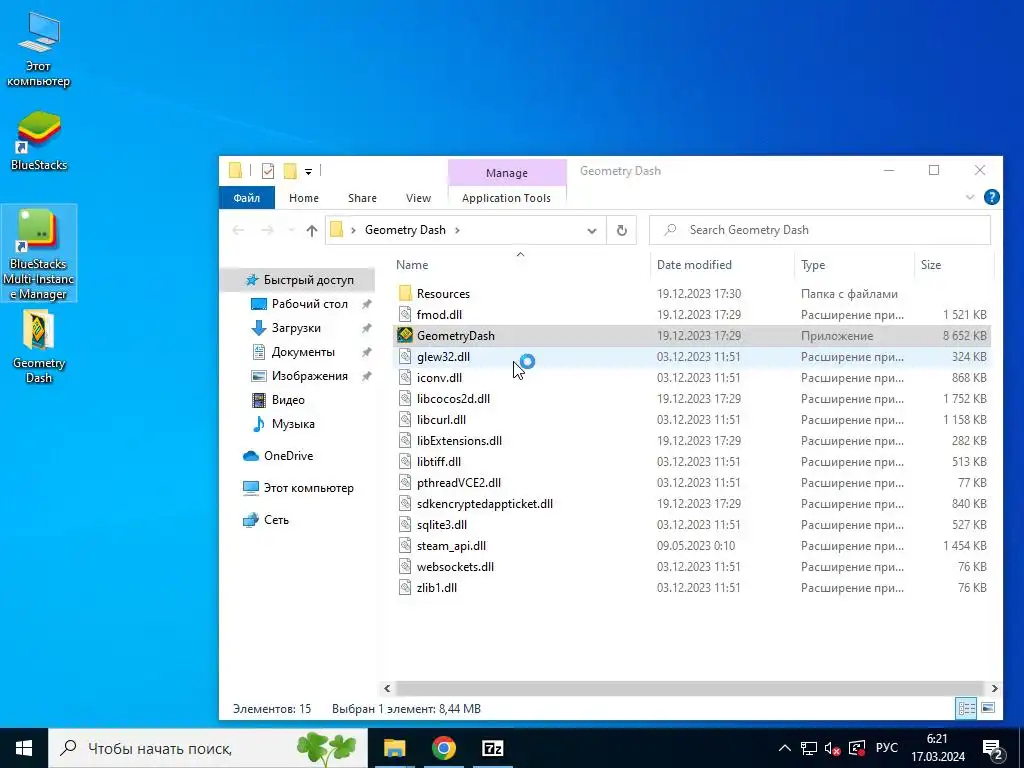The image size is (1024, 768).
Task: Open the BlueStacks desktop shortcut
Action: point(39,140)
